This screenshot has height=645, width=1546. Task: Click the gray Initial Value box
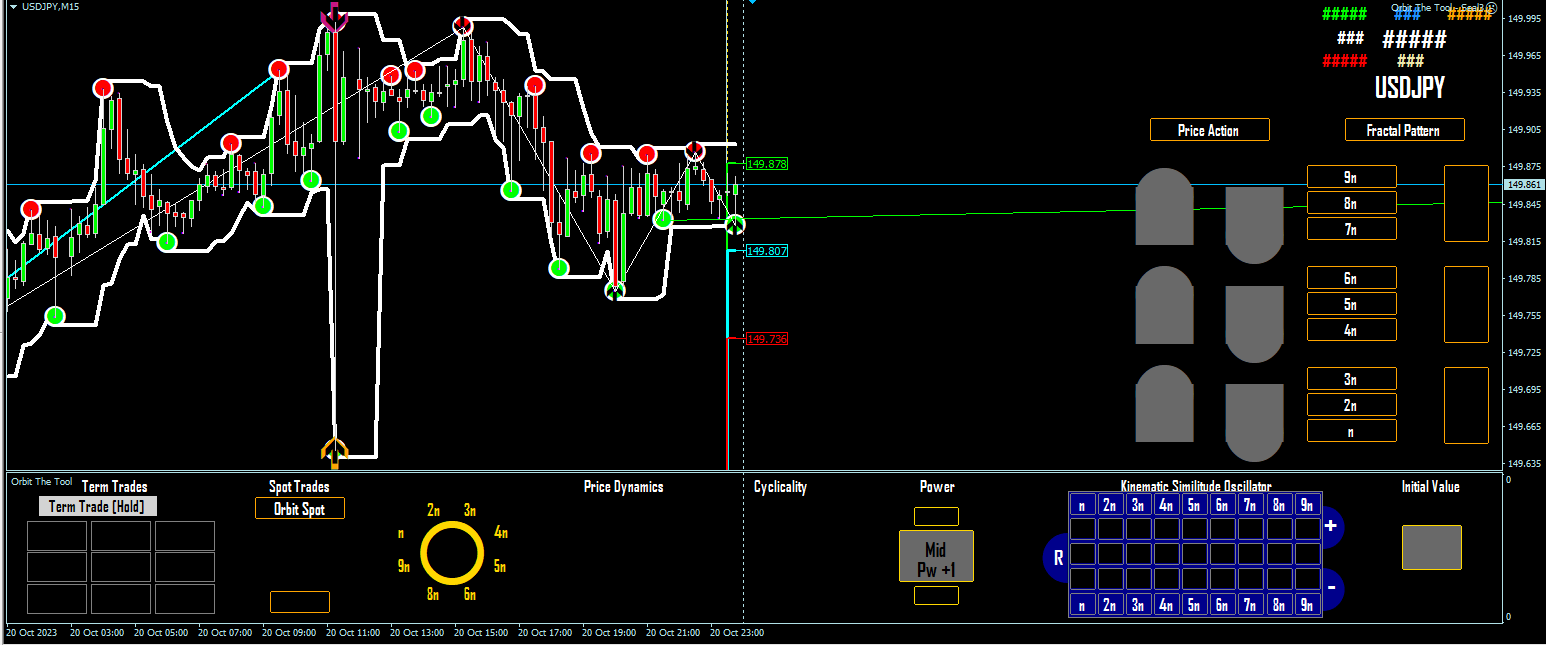(x=1431, y=547)
